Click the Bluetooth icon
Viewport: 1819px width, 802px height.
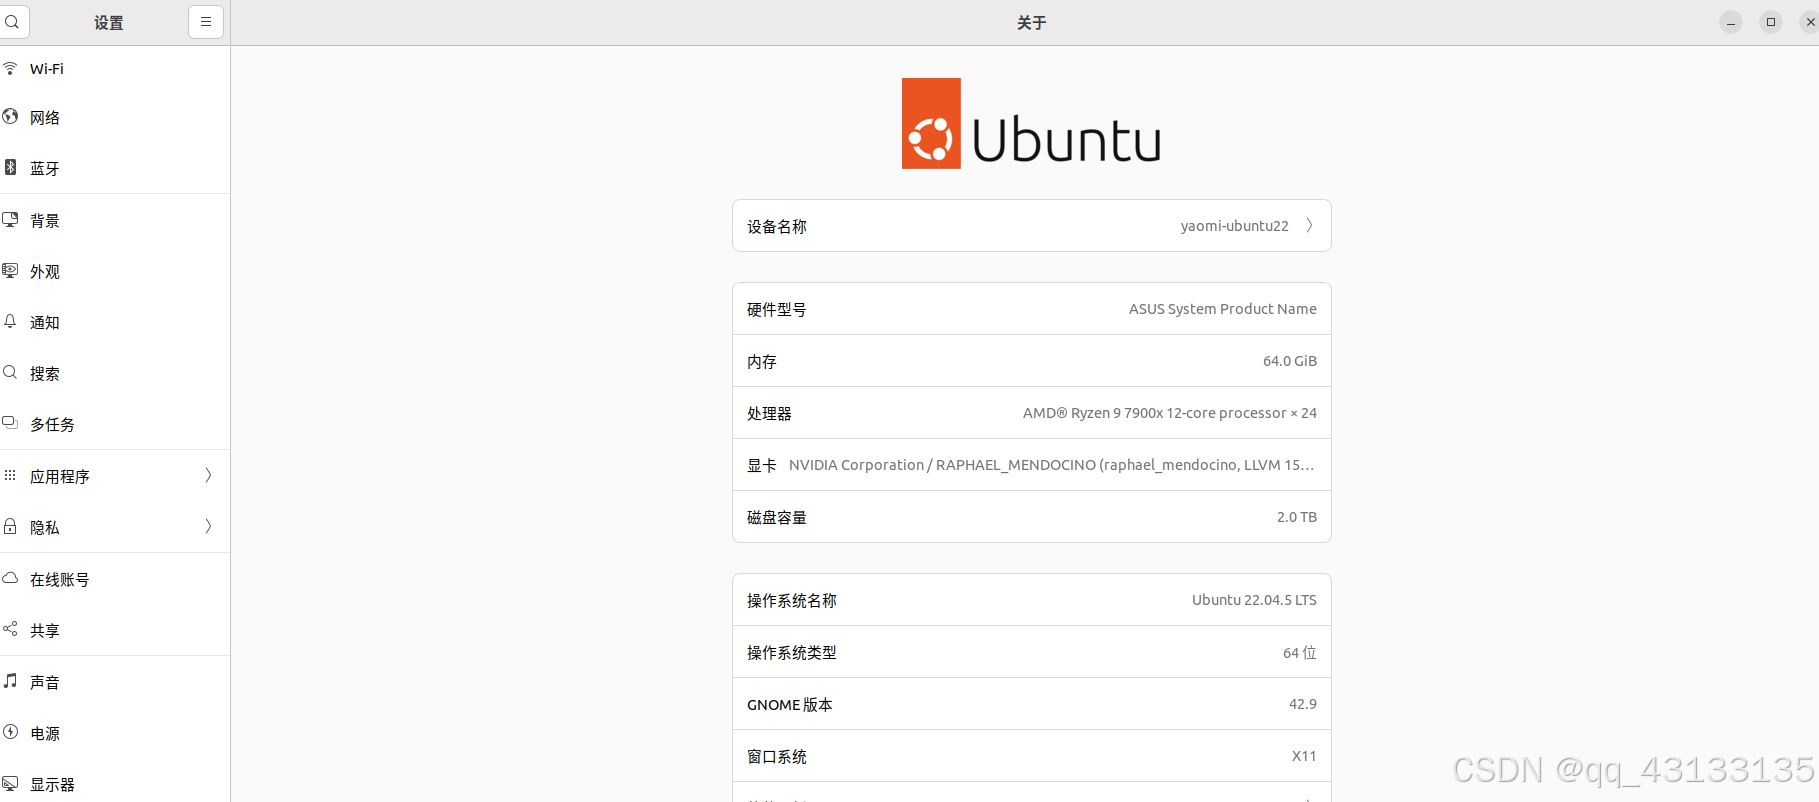tap(10, 167)
